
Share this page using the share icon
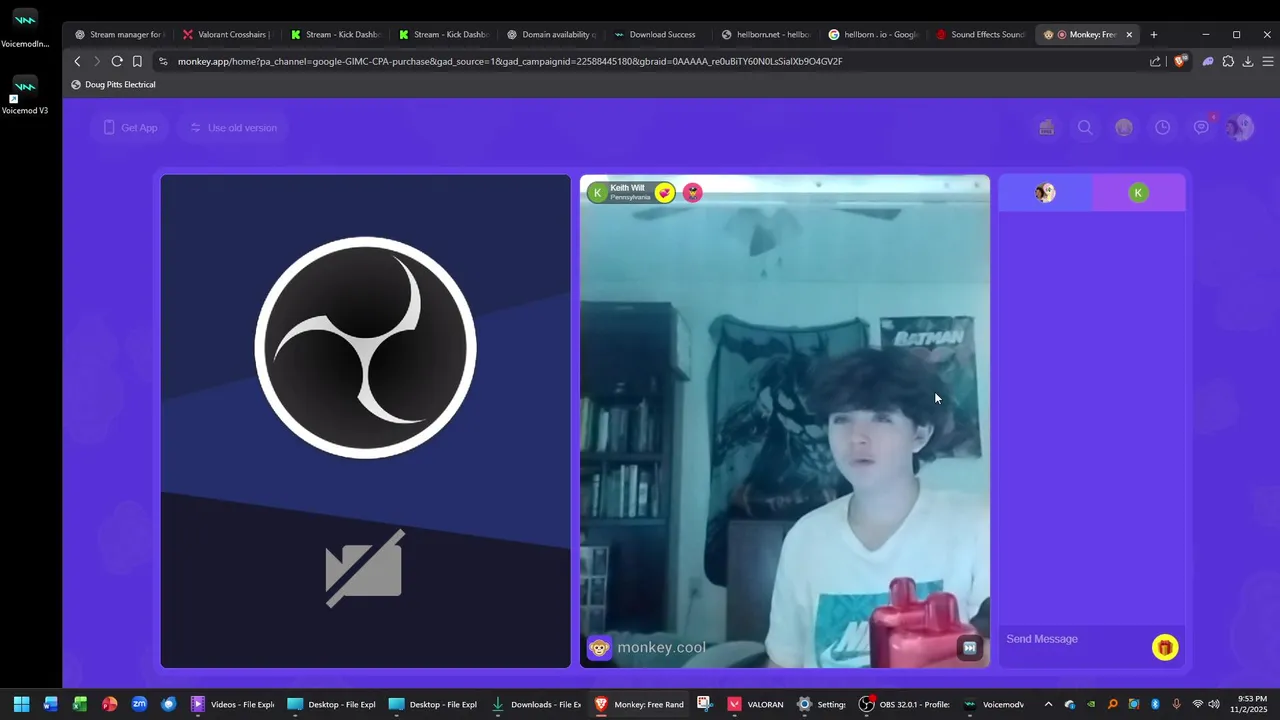(1155, 61)
